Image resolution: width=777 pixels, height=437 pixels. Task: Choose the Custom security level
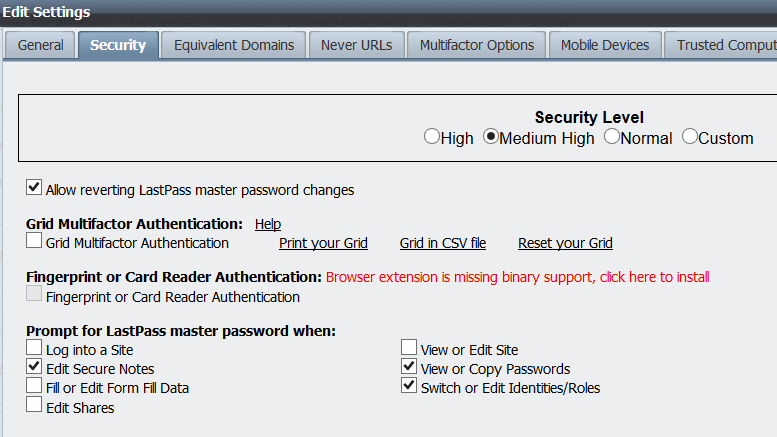pos(690,136)
